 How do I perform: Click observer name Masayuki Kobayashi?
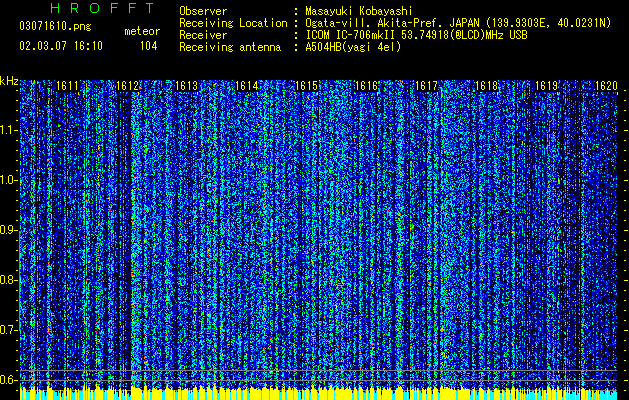click(x=359, y=11)
